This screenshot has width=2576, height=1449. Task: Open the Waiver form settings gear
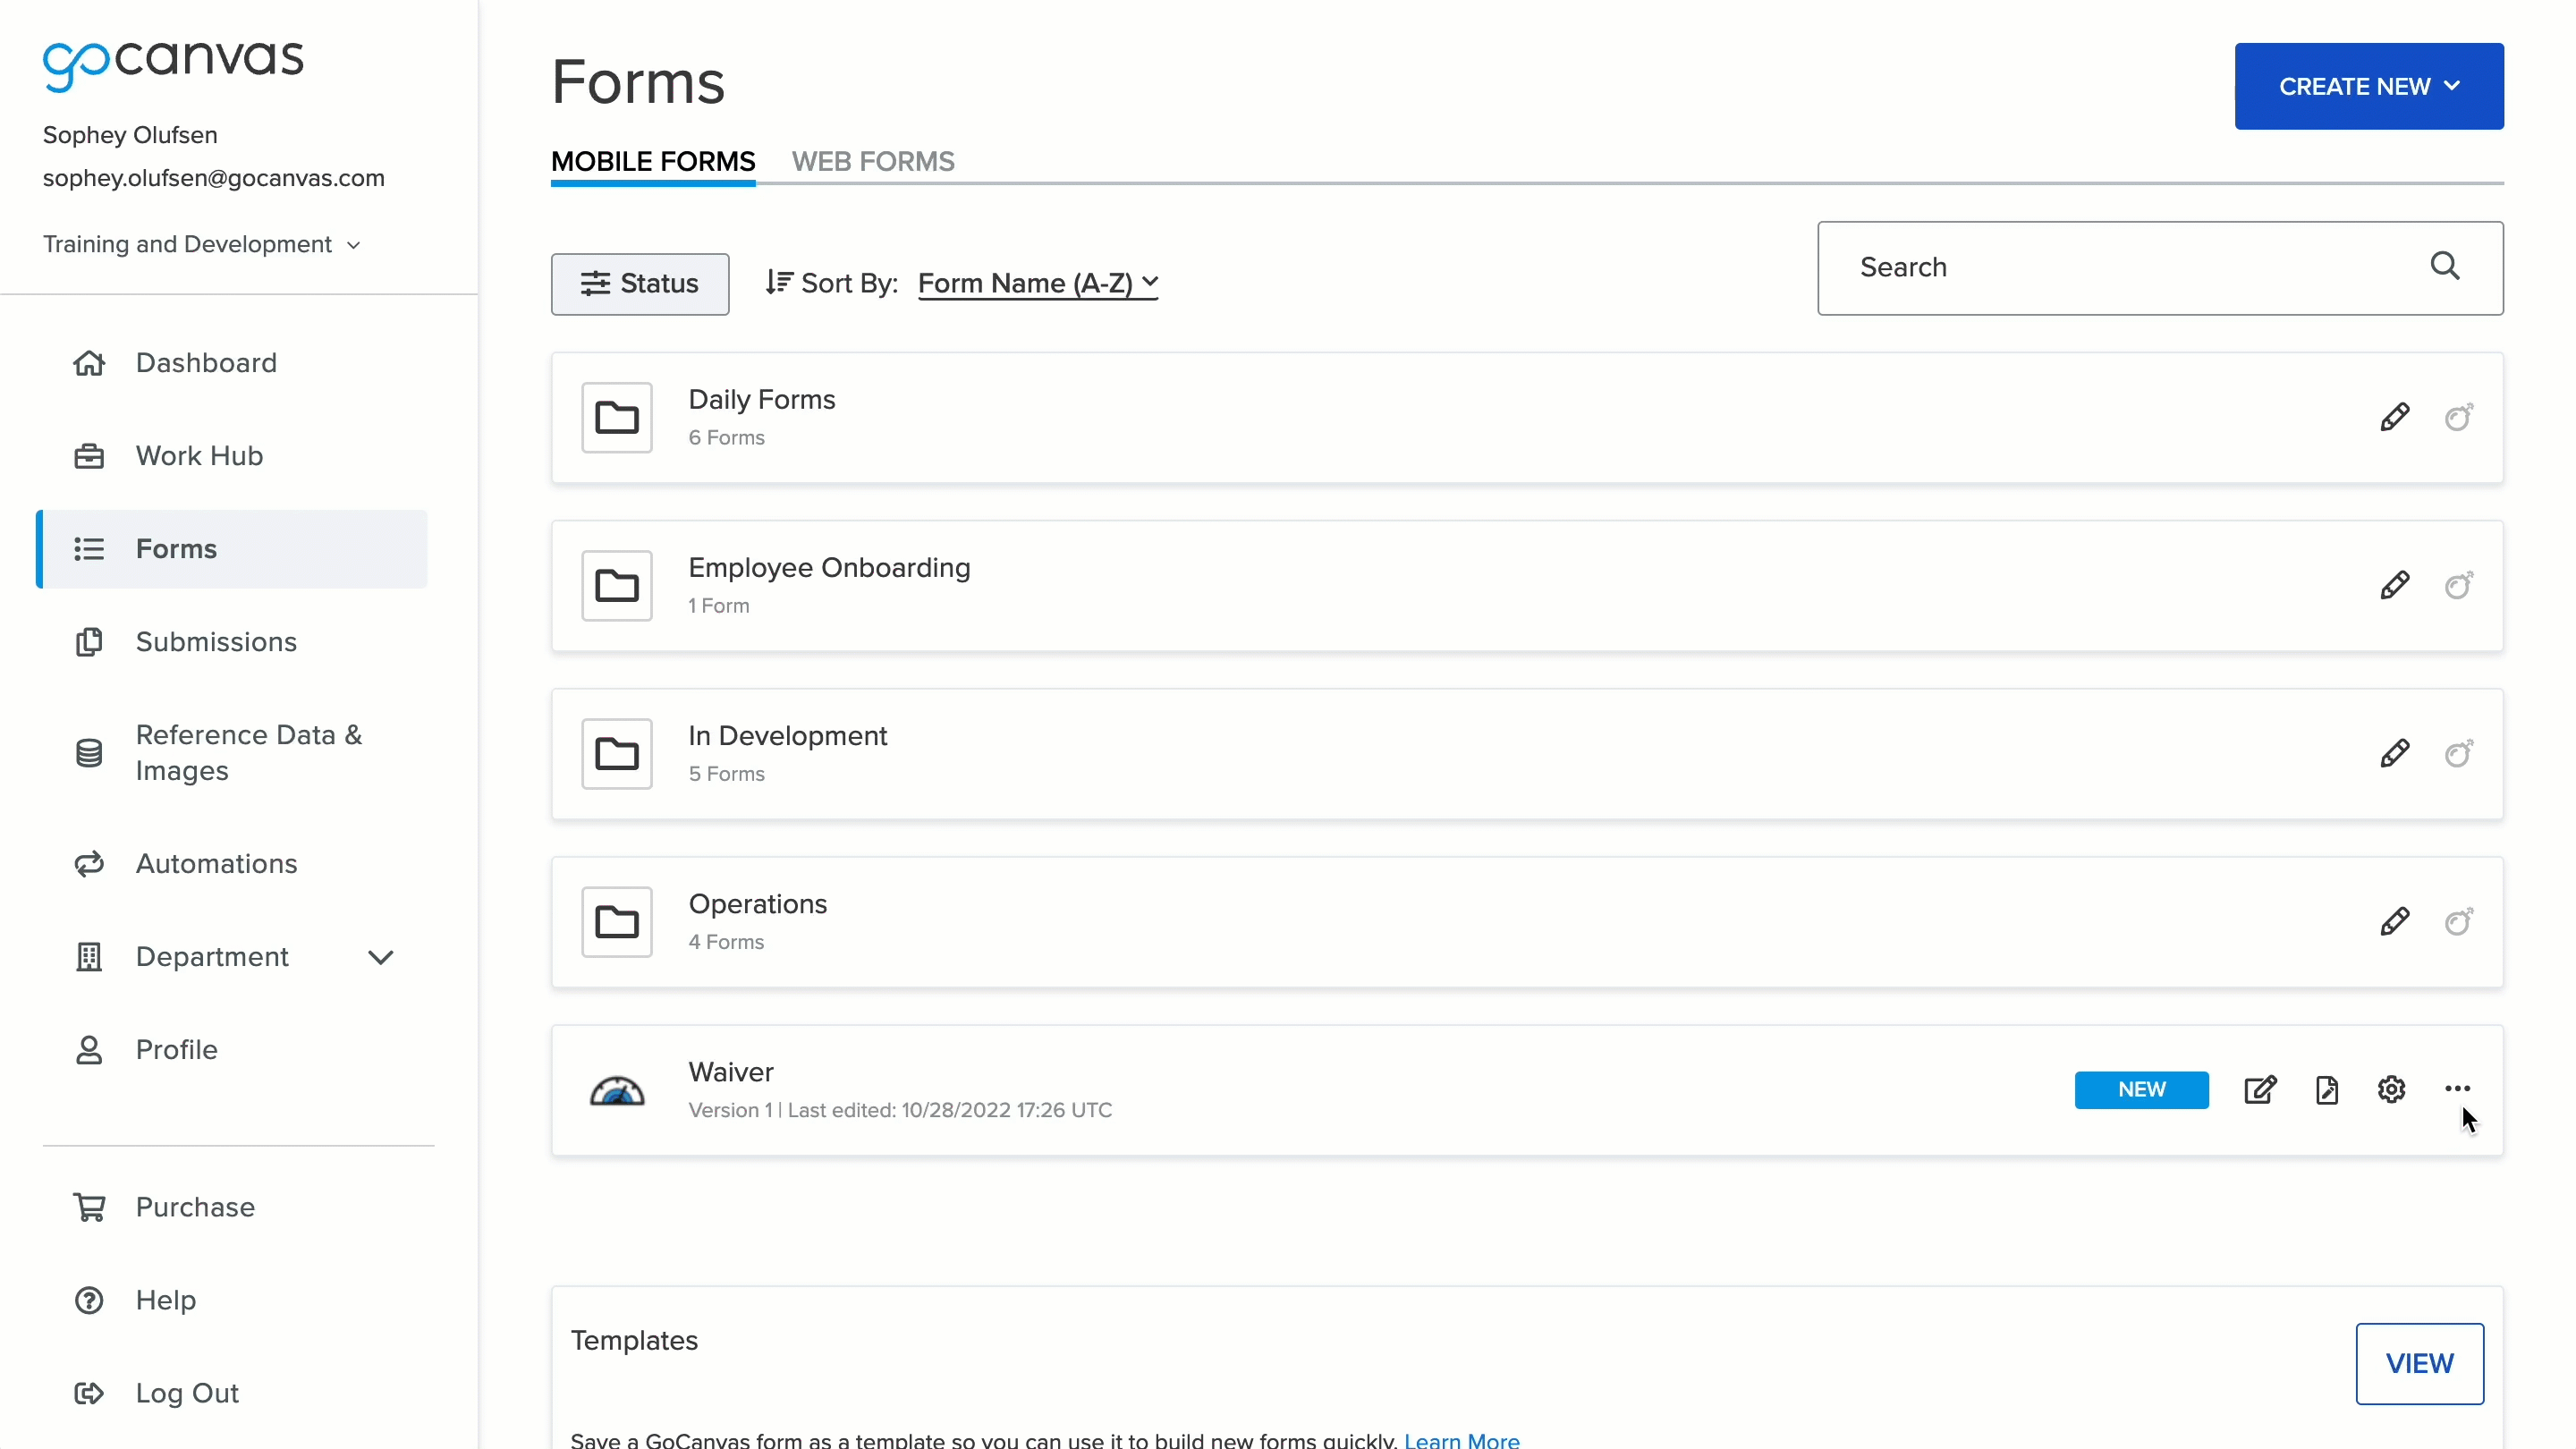[x=2391, y=1090]
